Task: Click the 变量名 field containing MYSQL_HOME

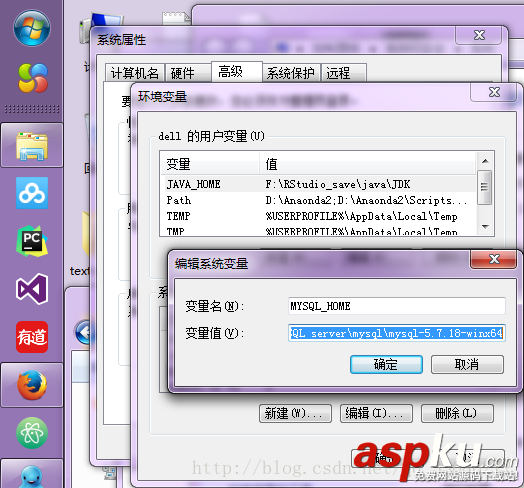Action: tap(397, 306)
